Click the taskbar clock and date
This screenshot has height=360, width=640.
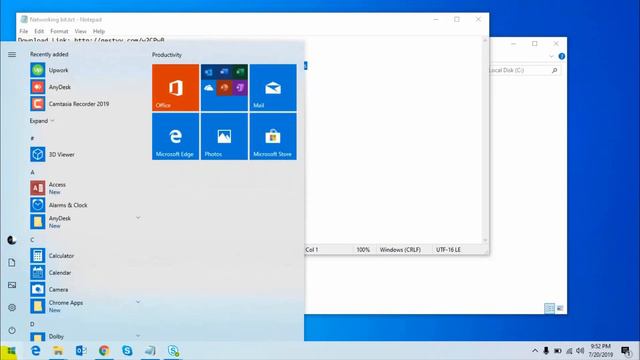(600, 351)
